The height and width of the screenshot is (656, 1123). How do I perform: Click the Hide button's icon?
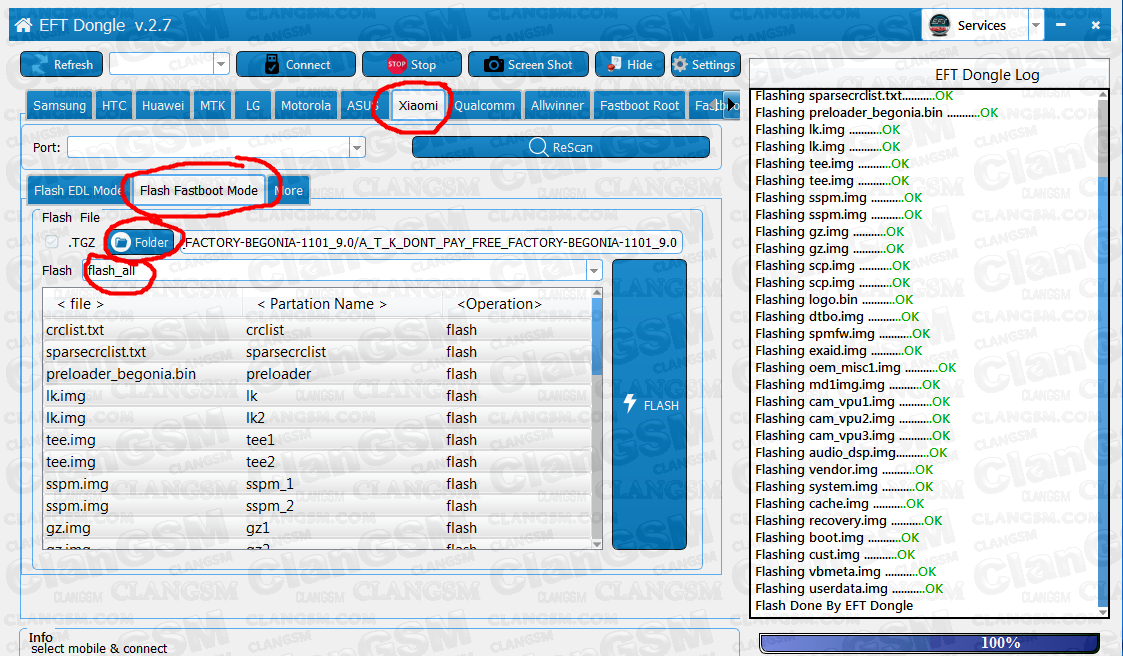614,64
